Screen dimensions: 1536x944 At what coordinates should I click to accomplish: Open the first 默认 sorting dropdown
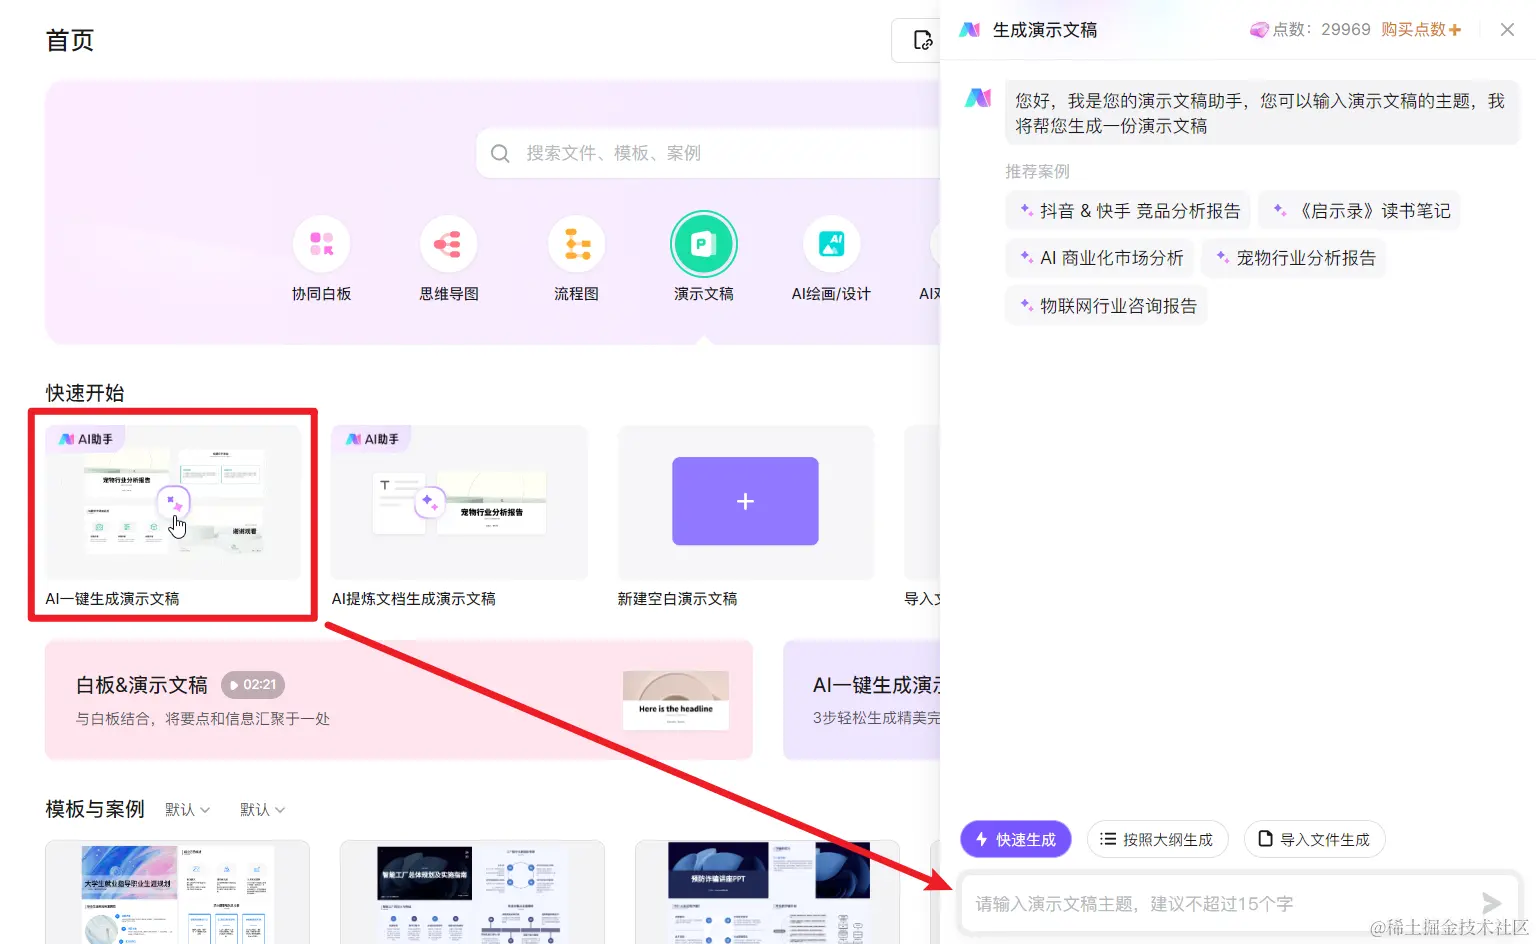(x=187, y=809)
